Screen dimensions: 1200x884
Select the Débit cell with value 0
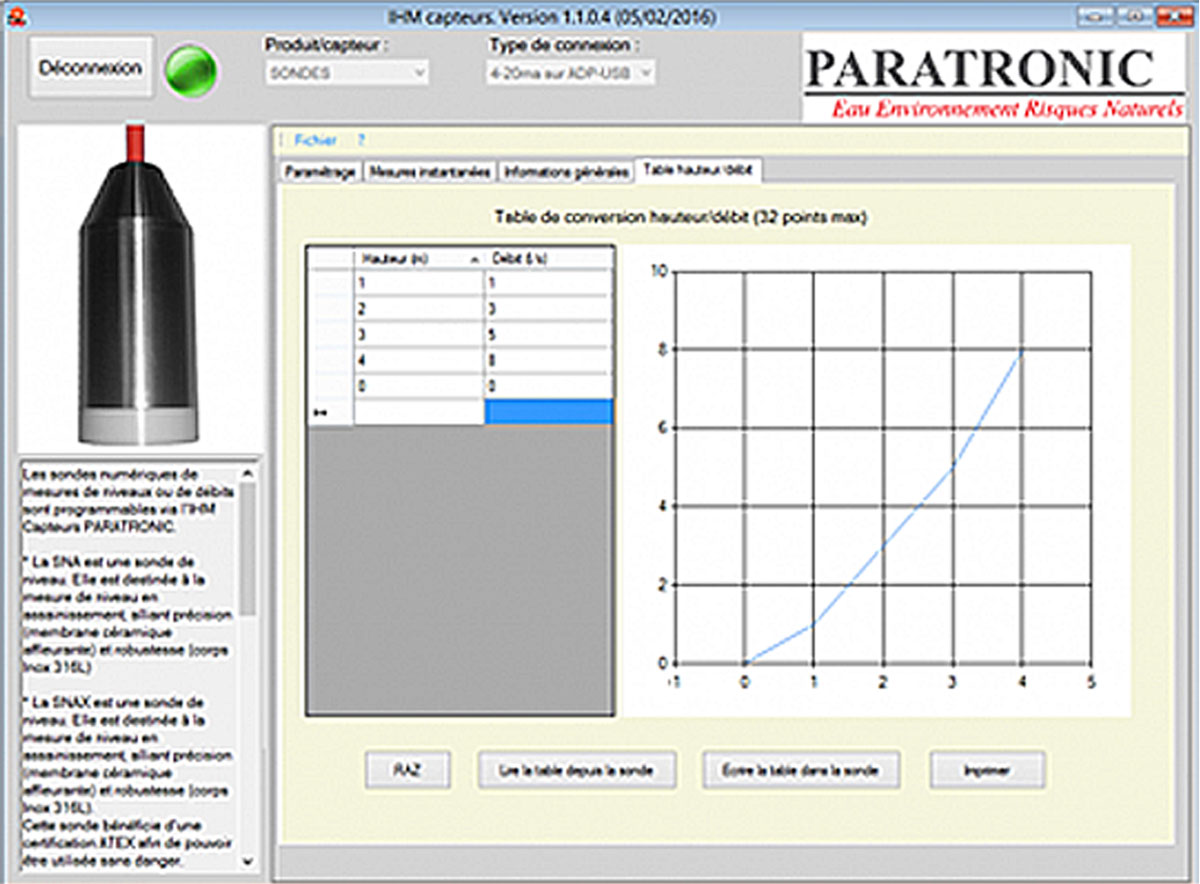click(548, 386)
